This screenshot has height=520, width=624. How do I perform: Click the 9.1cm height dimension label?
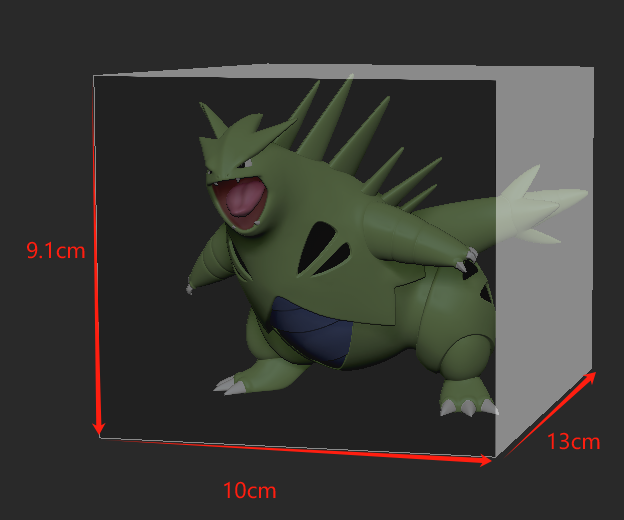coord(55,250)
